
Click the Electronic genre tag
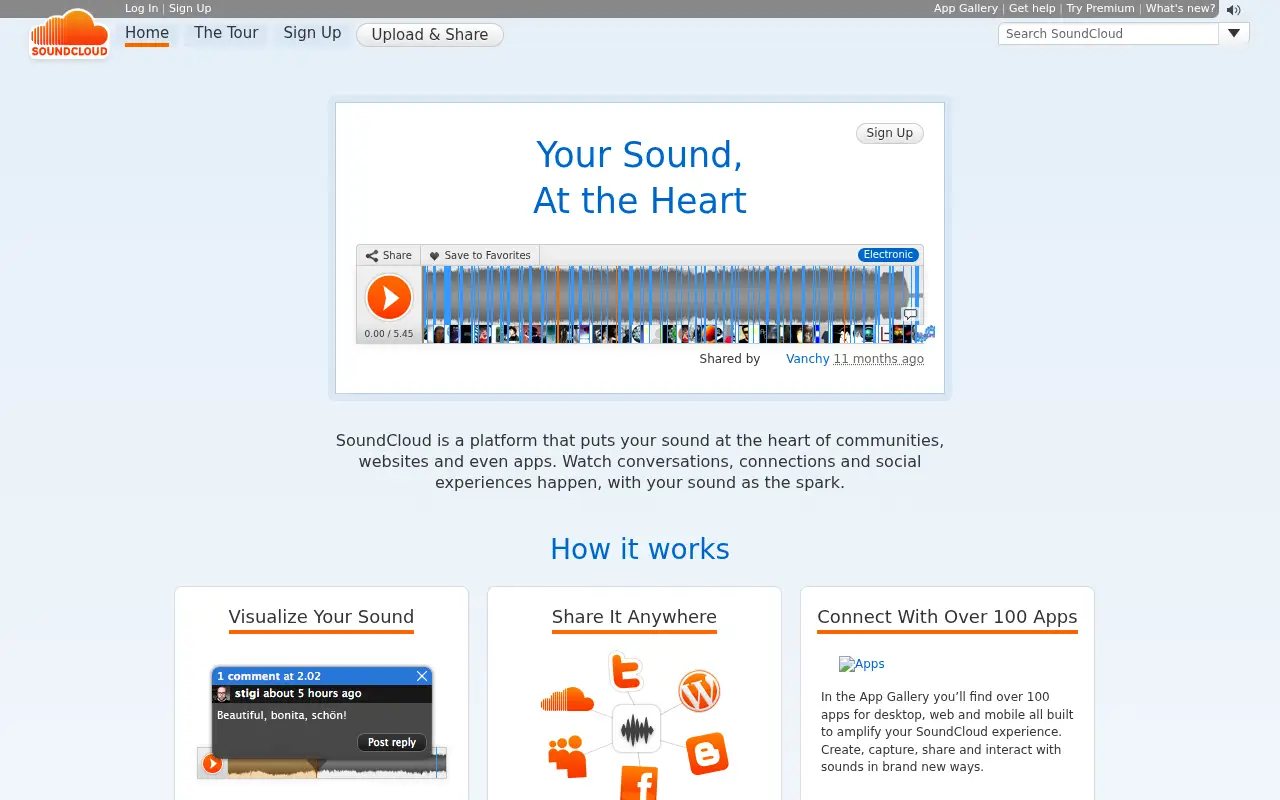pos(888,255)
